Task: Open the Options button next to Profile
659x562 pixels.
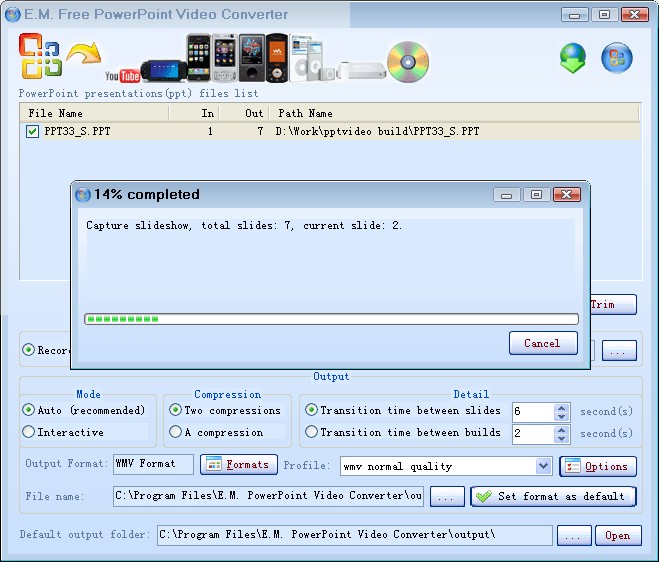Action: (598, 466)
